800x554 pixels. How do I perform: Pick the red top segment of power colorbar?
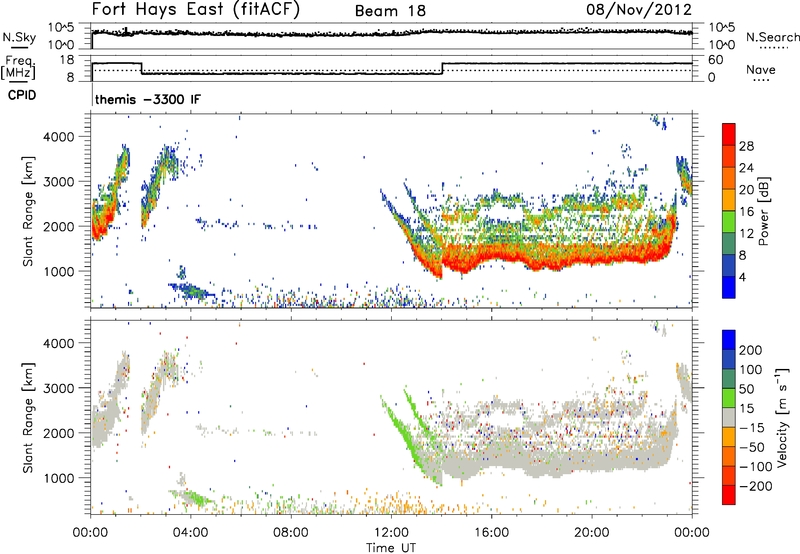coord(729,134)
